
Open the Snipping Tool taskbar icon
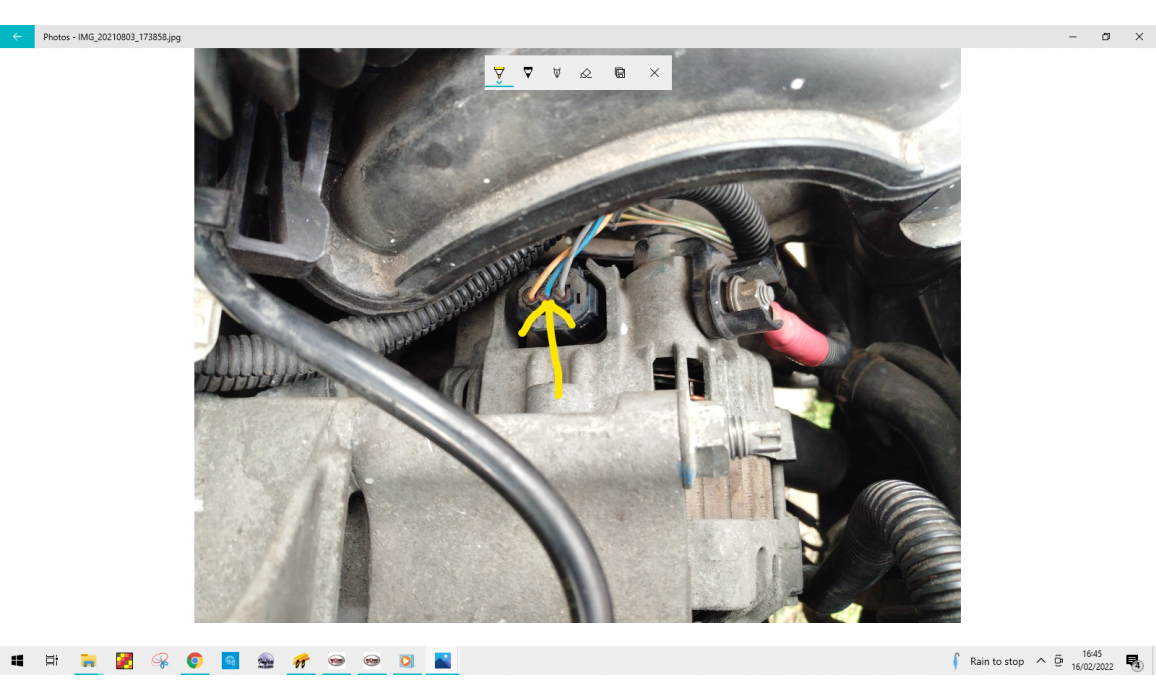coord(159,661)
